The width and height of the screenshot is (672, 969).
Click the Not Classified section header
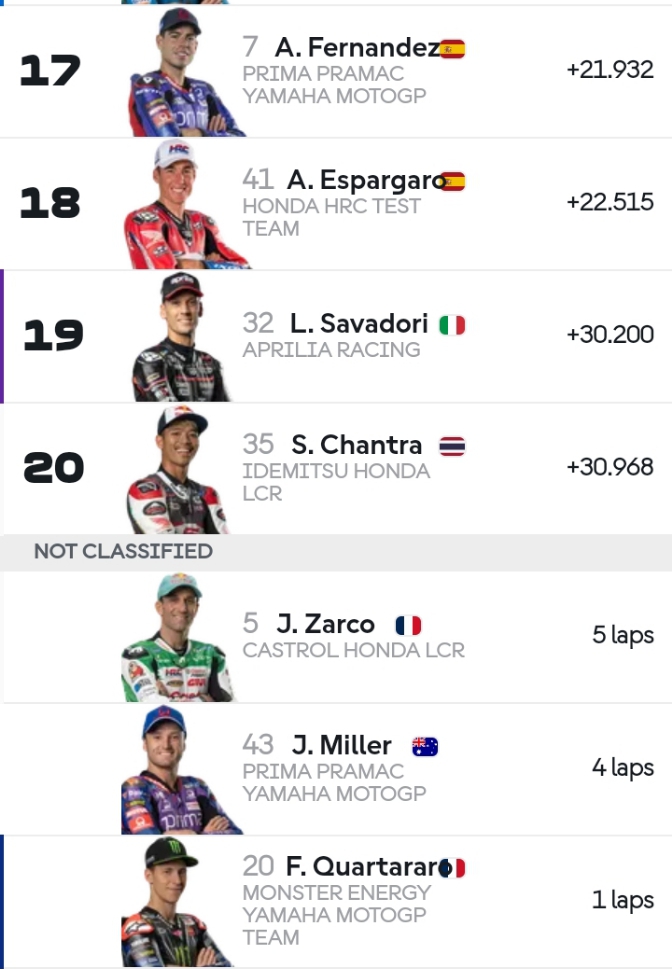point(123,551)
